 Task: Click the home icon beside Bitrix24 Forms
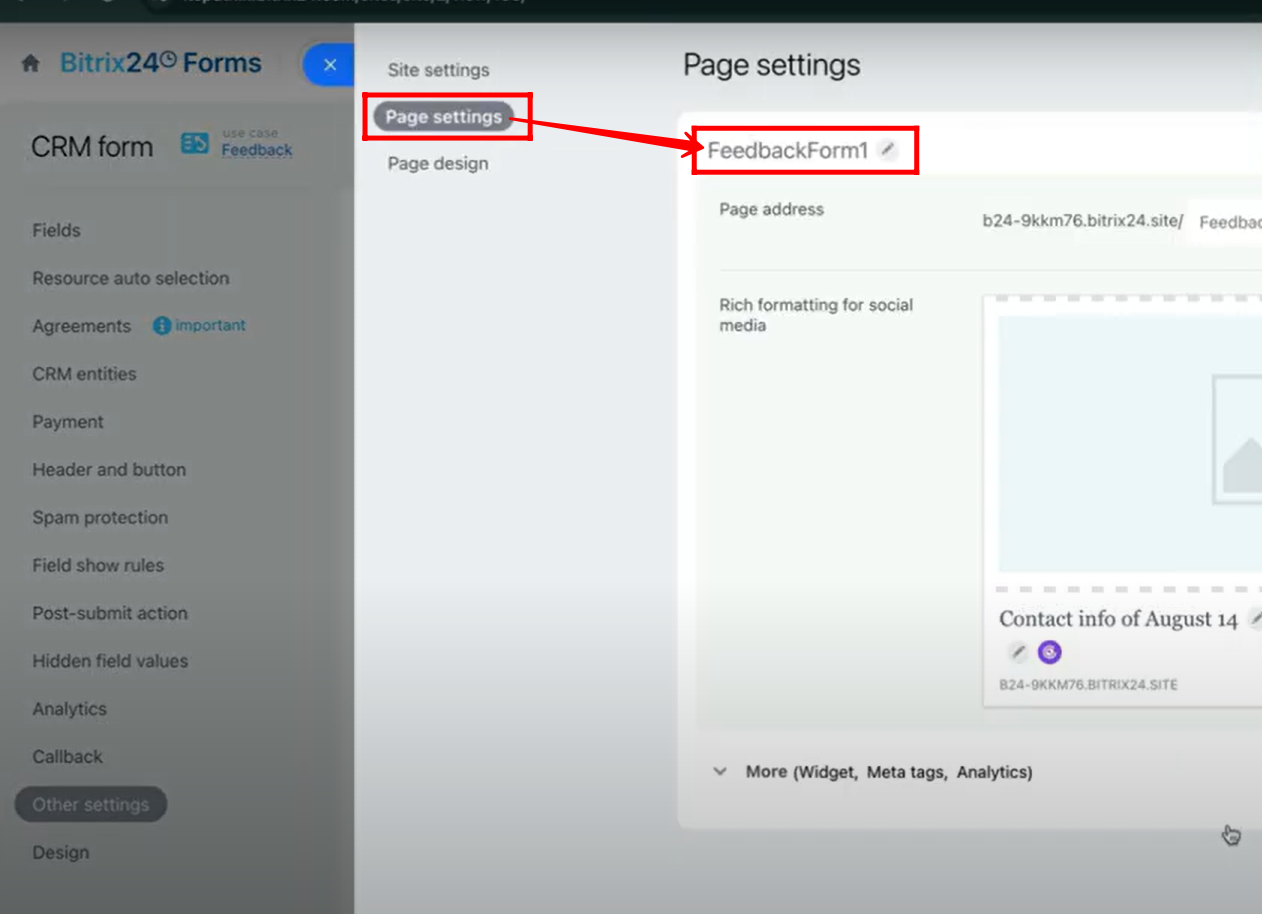pyautogui.click(x=31, y=64)
